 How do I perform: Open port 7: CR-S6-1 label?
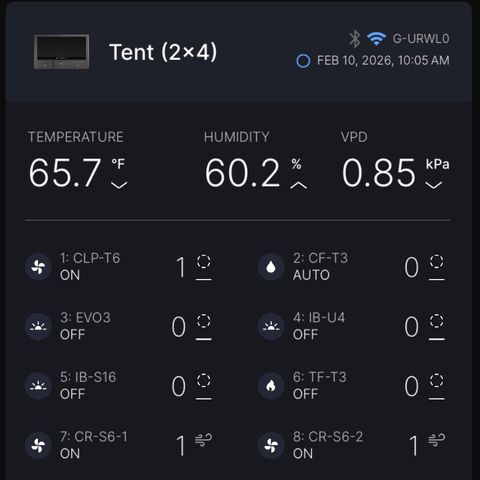94,437
